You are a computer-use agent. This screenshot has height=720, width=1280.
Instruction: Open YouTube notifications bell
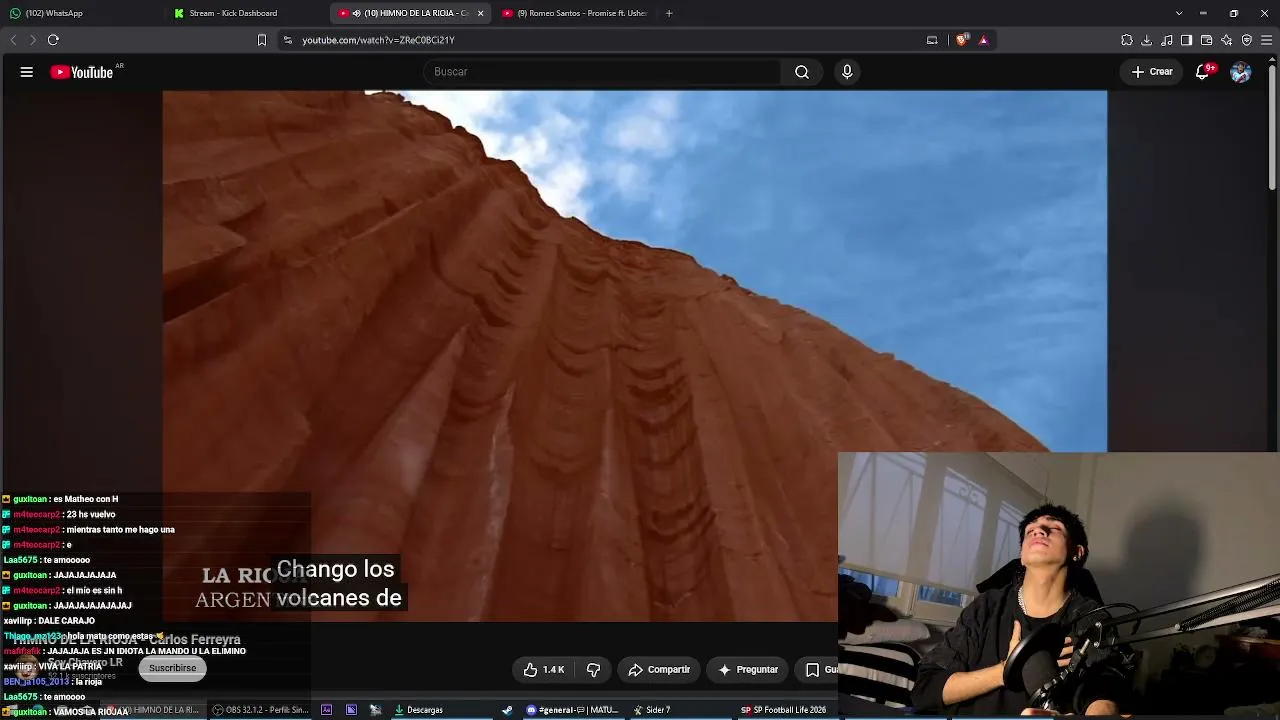tap(1203, 72)
